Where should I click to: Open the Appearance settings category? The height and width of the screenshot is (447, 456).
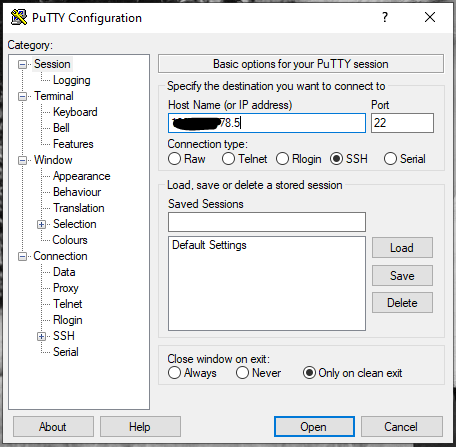82,176
